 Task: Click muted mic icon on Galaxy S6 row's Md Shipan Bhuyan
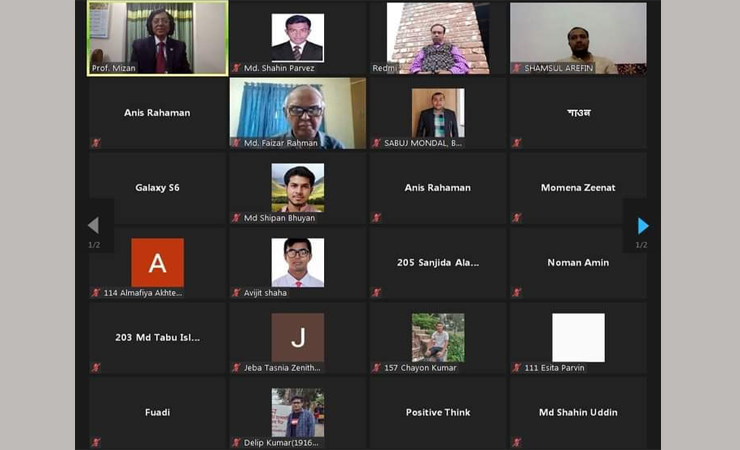point(236,217)
